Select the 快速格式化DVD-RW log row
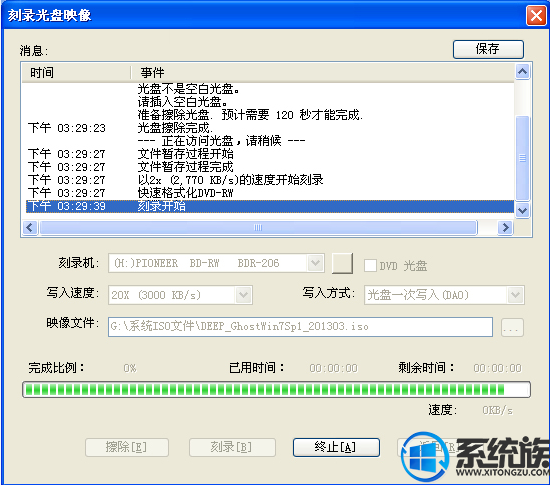This screenshot has width=550, height=485. (270, 193)
